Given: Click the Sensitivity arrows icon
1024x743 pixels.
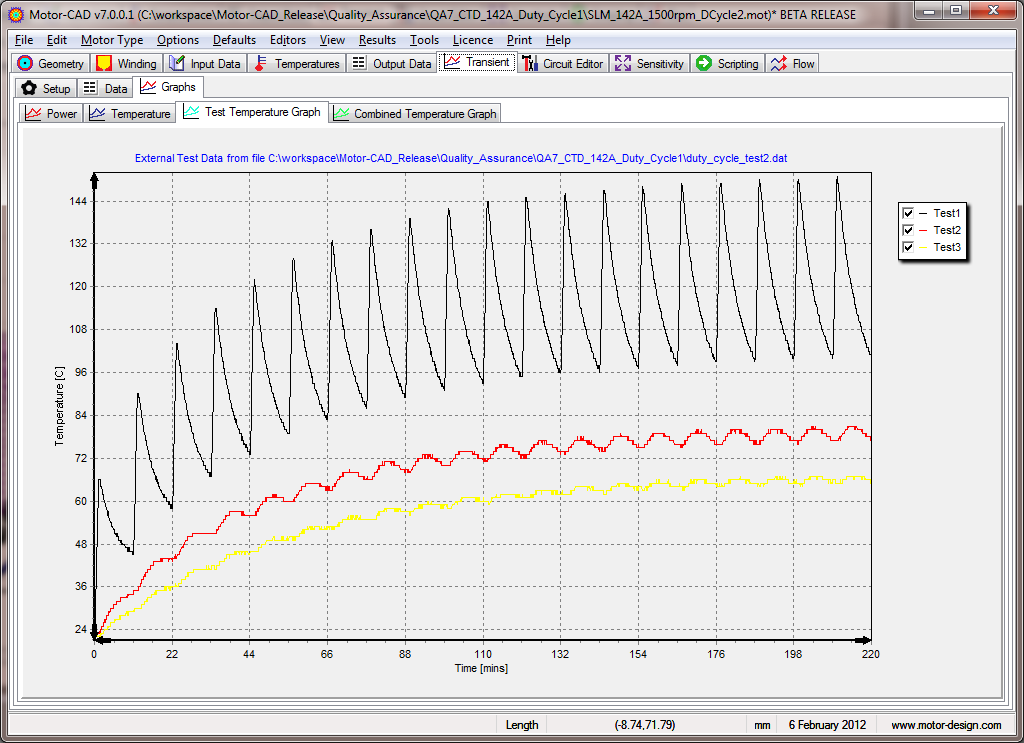Looking at the screenshot, I should tap(623, 63).
